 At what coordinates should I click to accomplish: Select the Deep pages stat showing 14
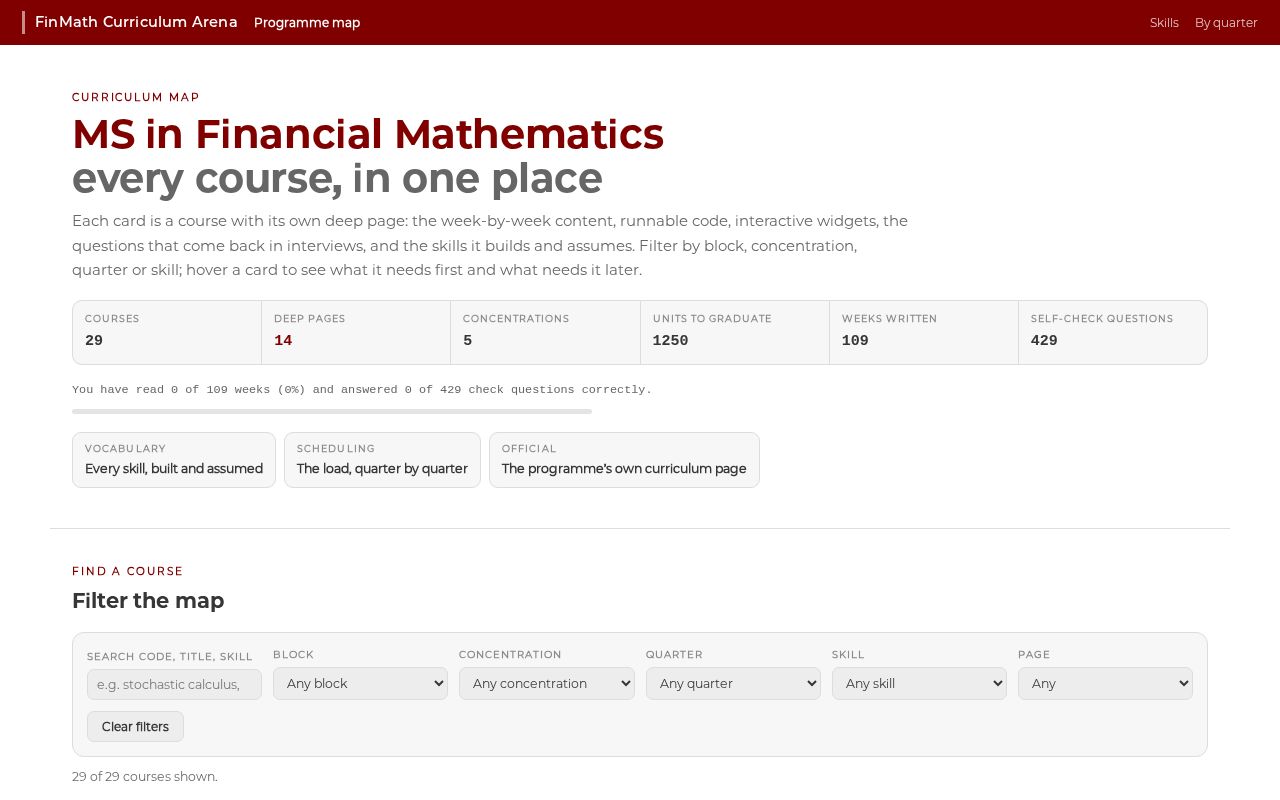356,332
